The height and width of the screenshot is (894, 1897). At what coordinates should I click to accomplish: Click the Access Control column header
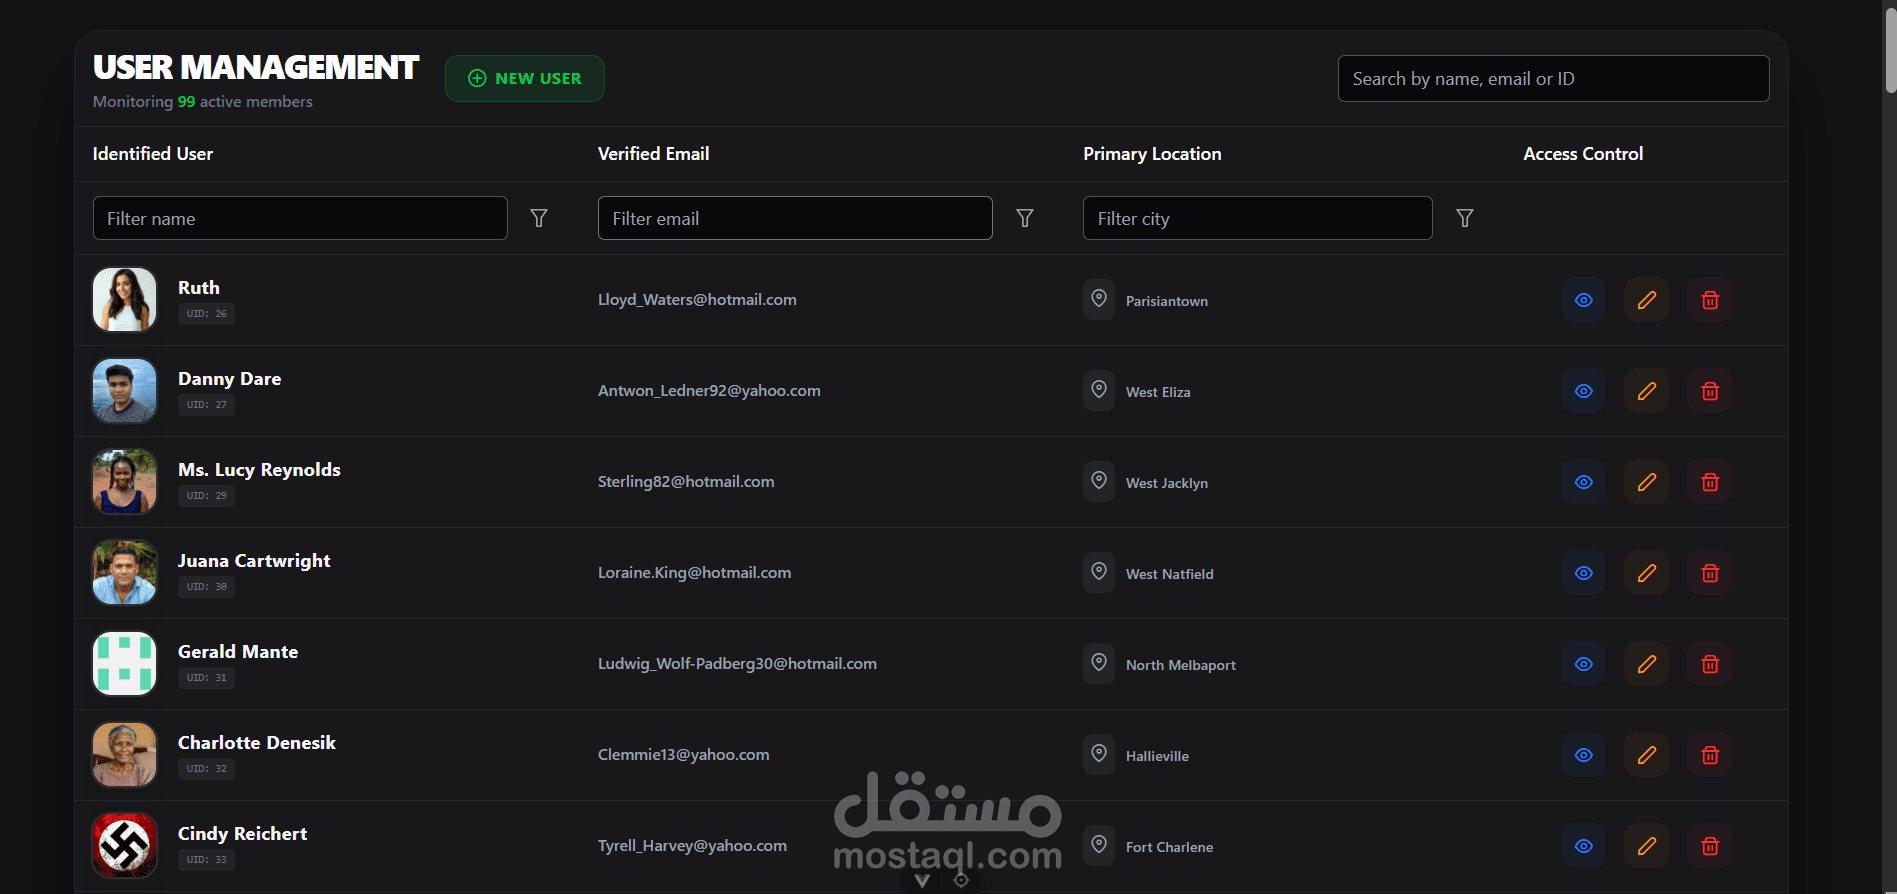point(1583,154)
